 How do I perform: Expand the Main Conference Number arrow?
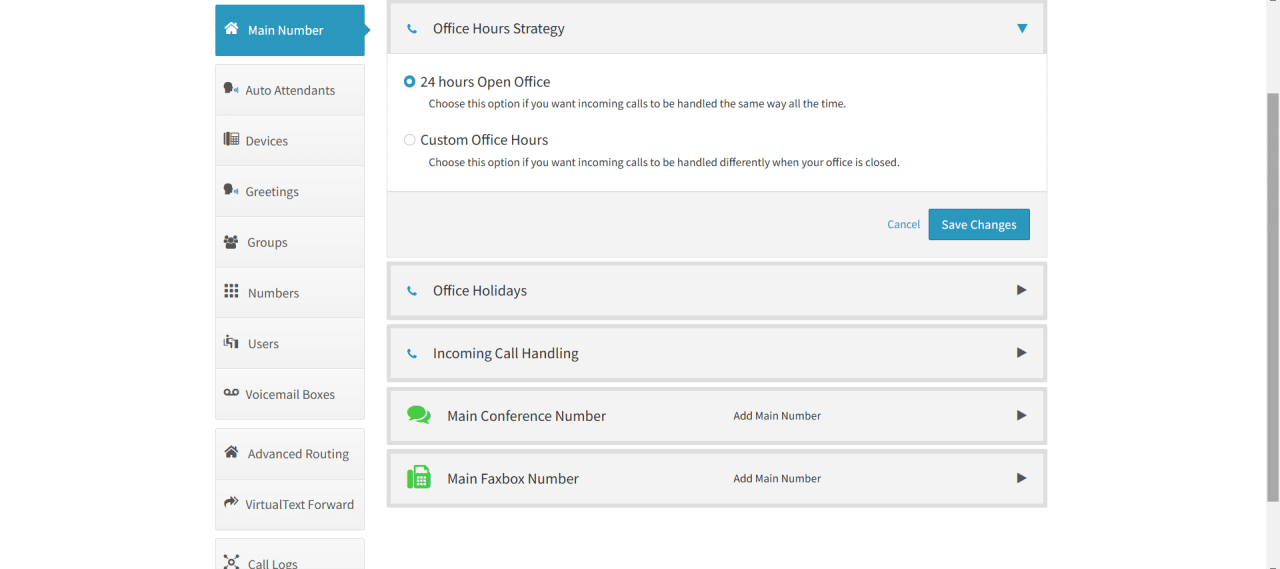click(x=1022, y=415)
